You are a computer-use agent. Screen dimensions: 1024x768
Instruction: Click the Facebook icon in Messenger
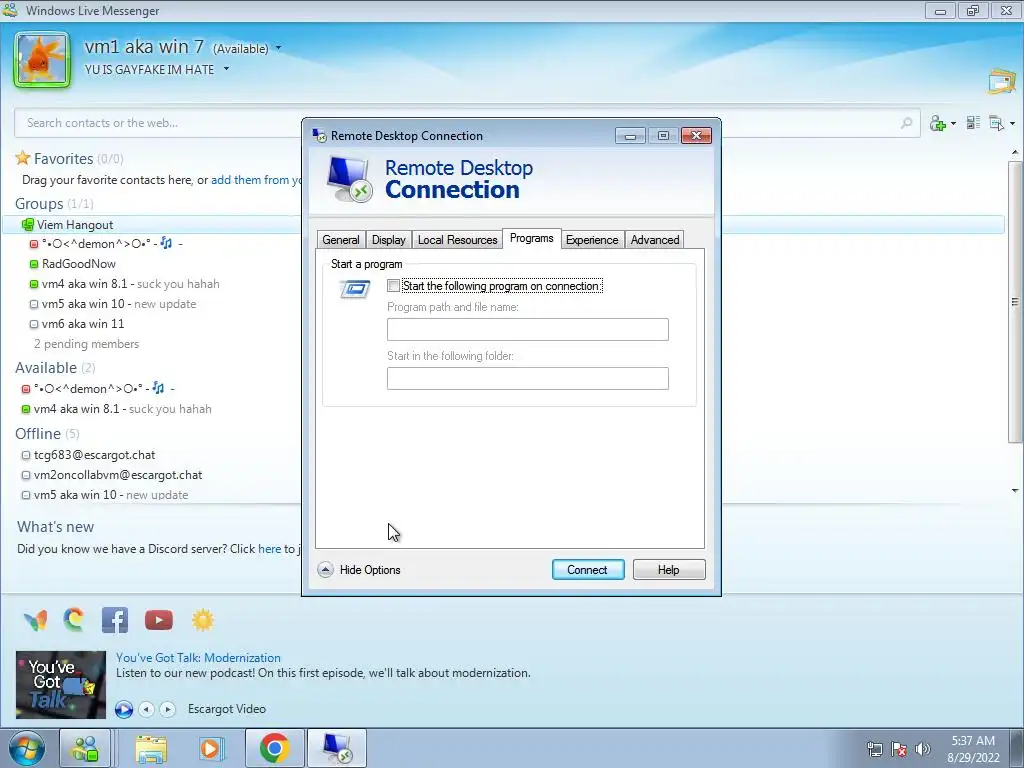(x=115, y=620)
